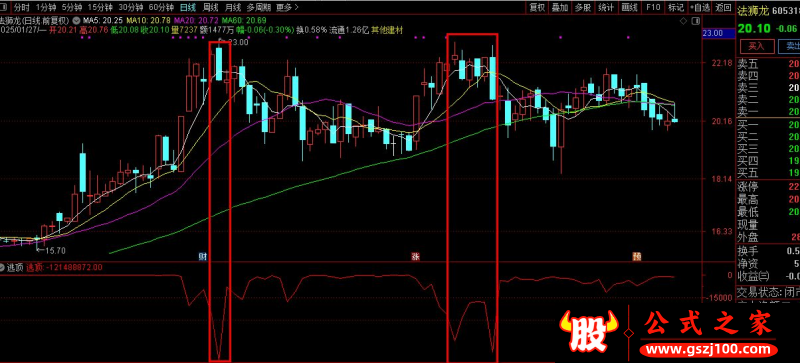This screenshot has width=800, height=363.
Task: Open the 统计 statistics tool
Action: pyautogui.click(x=606, y=7)
